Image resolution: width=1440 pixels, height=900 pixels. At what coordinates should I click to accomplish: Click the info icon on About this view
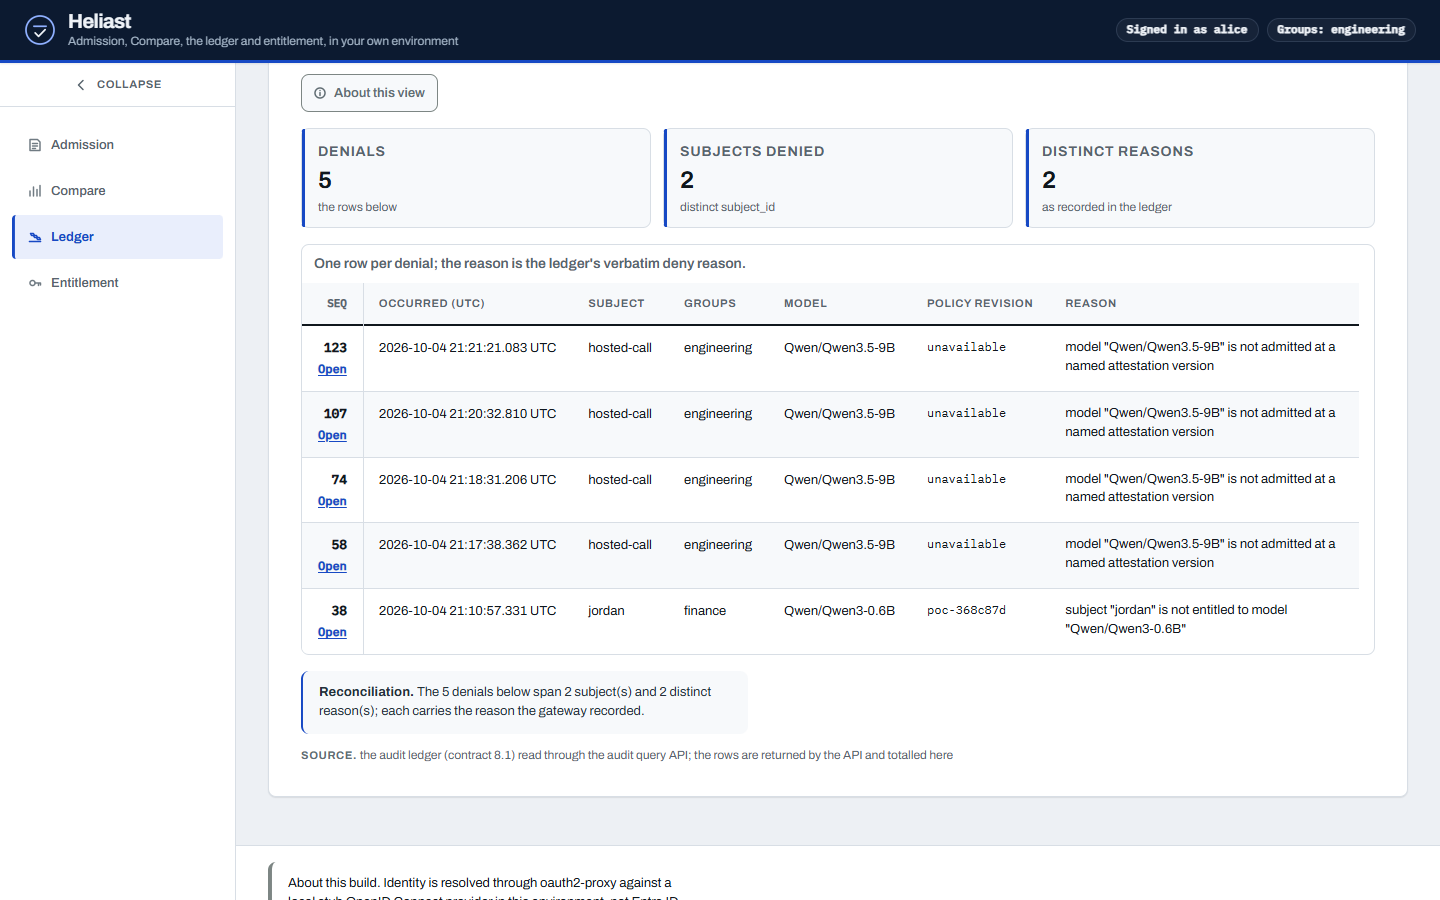pos(320,93)
